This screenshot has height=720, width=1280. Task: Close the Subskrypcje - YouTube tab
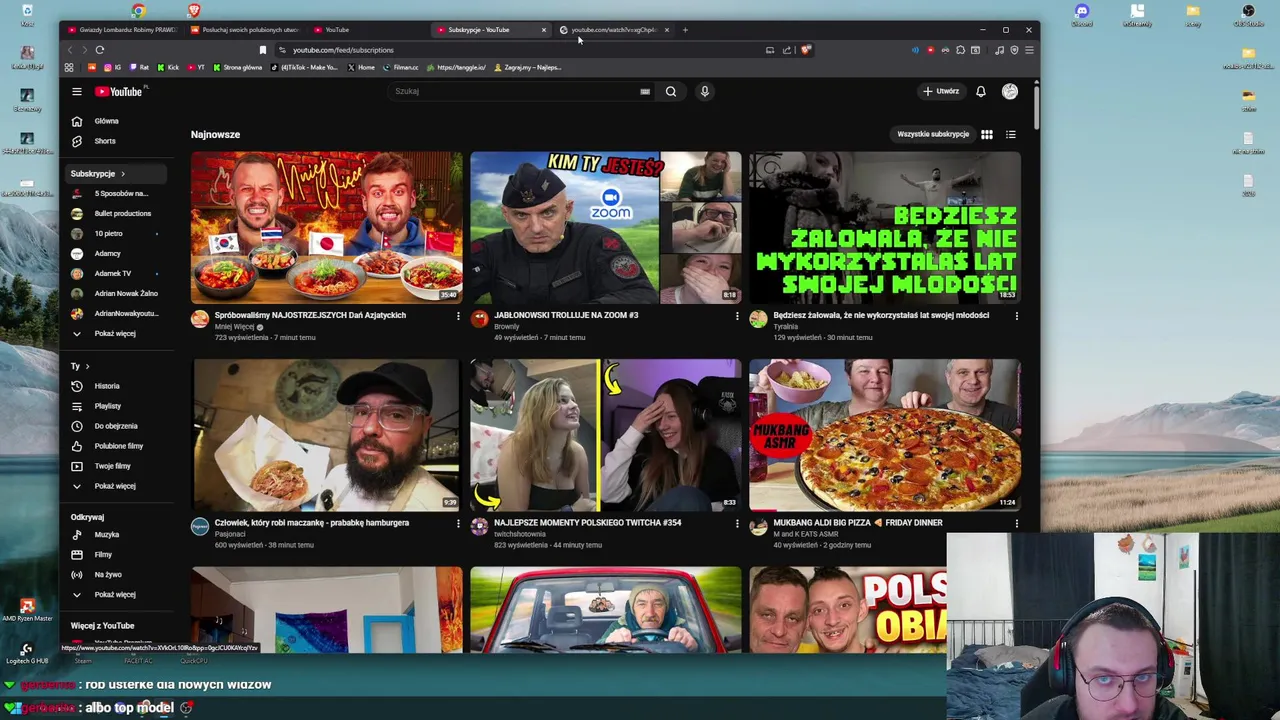coord(544,30)
